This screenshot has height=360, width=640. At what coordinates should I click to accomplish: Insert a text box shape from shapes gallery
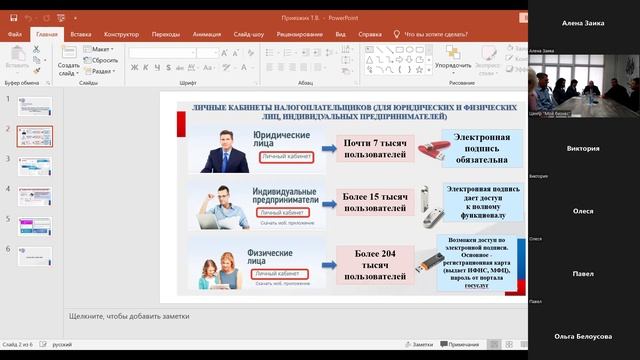369,50
